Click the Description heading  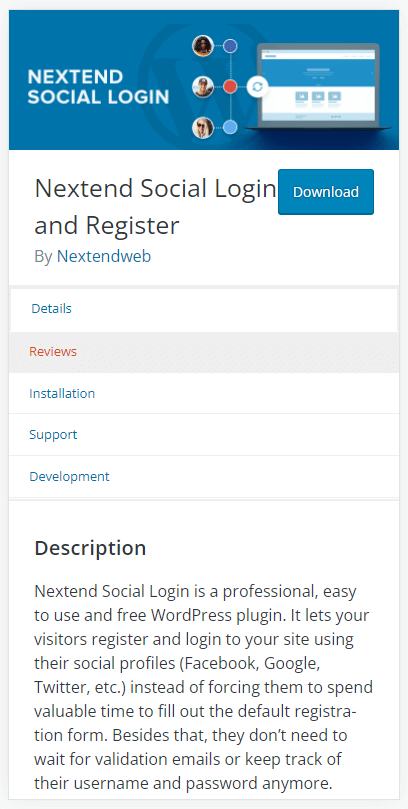[x=90, y=548]
